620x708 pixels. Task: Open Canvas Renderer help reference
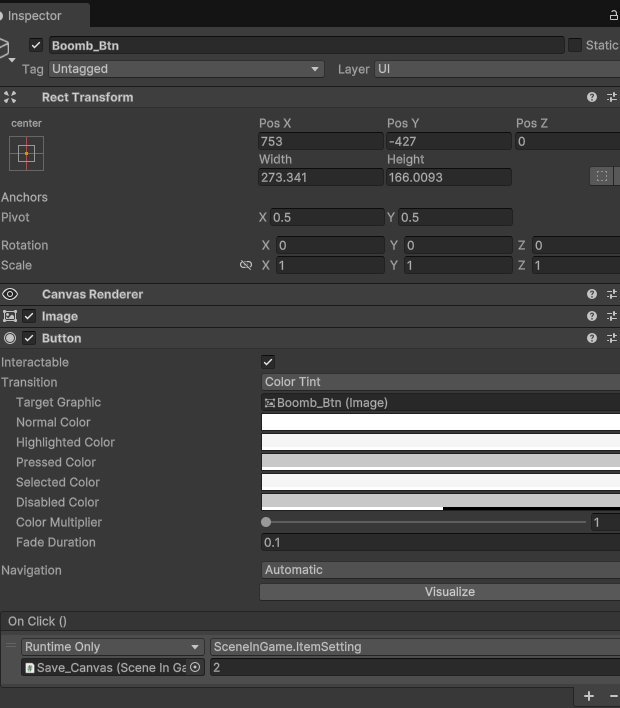592,294
